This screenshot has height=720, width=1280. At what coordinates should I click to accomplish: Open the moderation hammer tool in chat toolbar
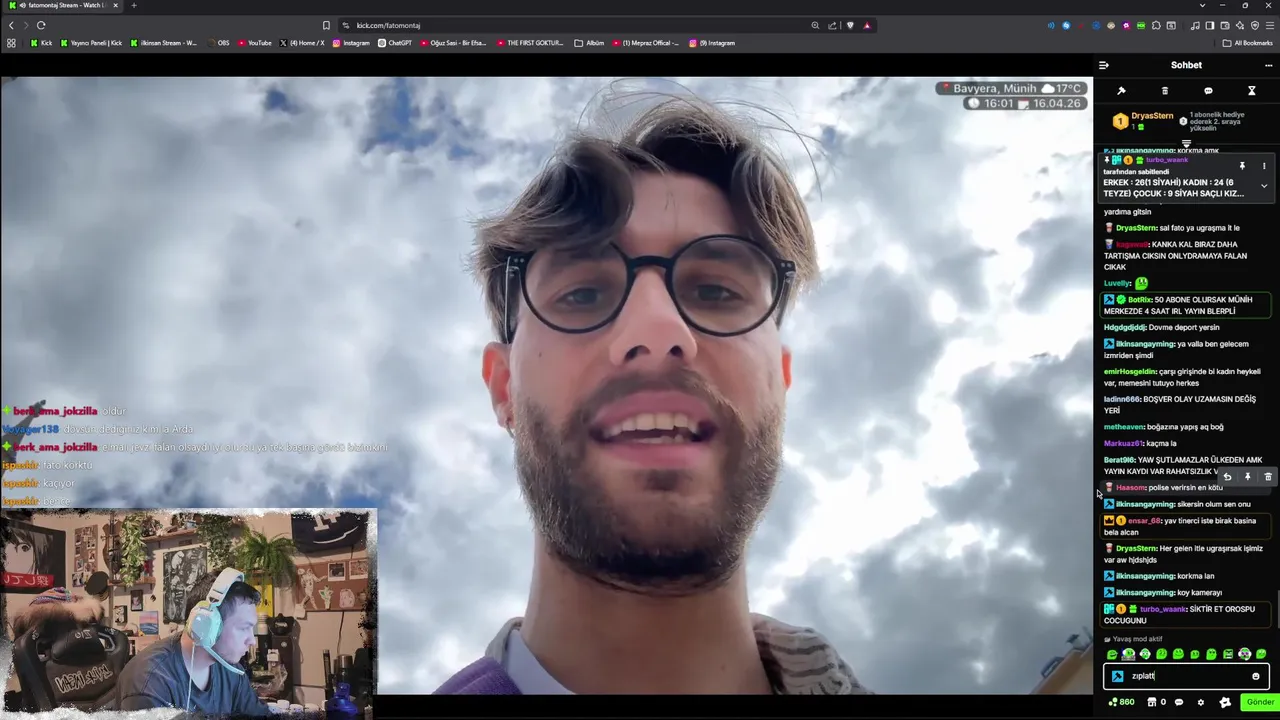1121,91
